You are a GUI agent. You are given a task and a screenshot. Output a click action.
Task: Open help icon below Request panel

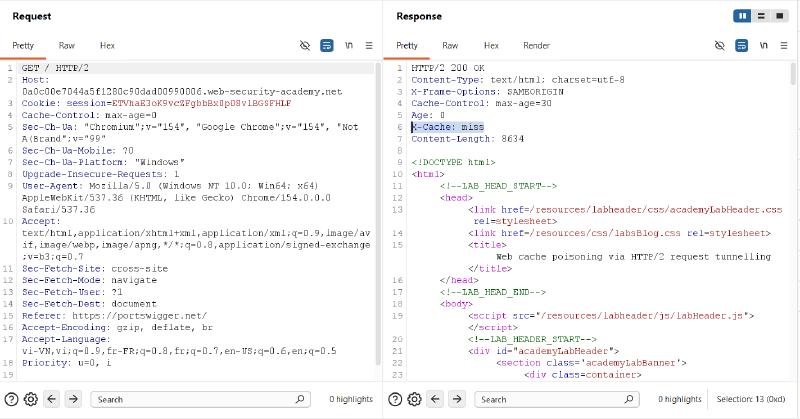tap(11, 399)
